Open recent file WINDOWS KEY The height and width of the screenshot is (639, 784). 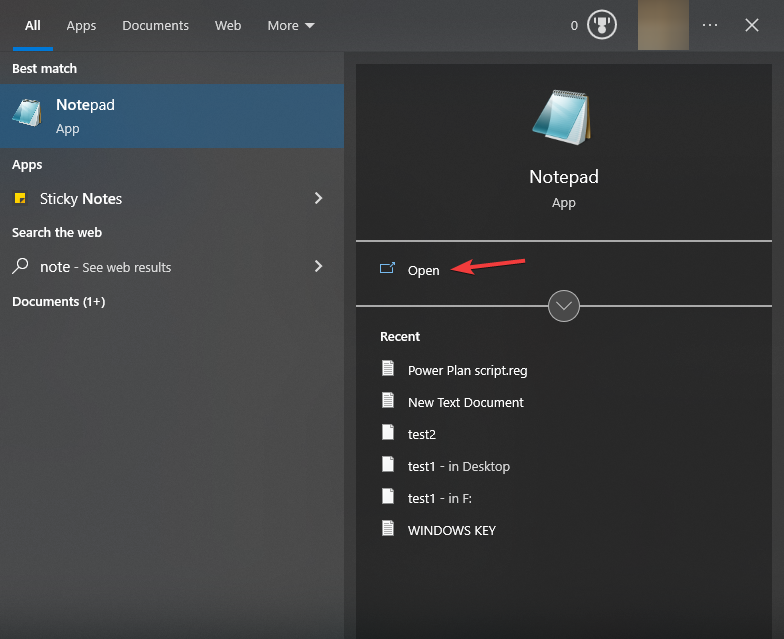[x=451, y=530]
